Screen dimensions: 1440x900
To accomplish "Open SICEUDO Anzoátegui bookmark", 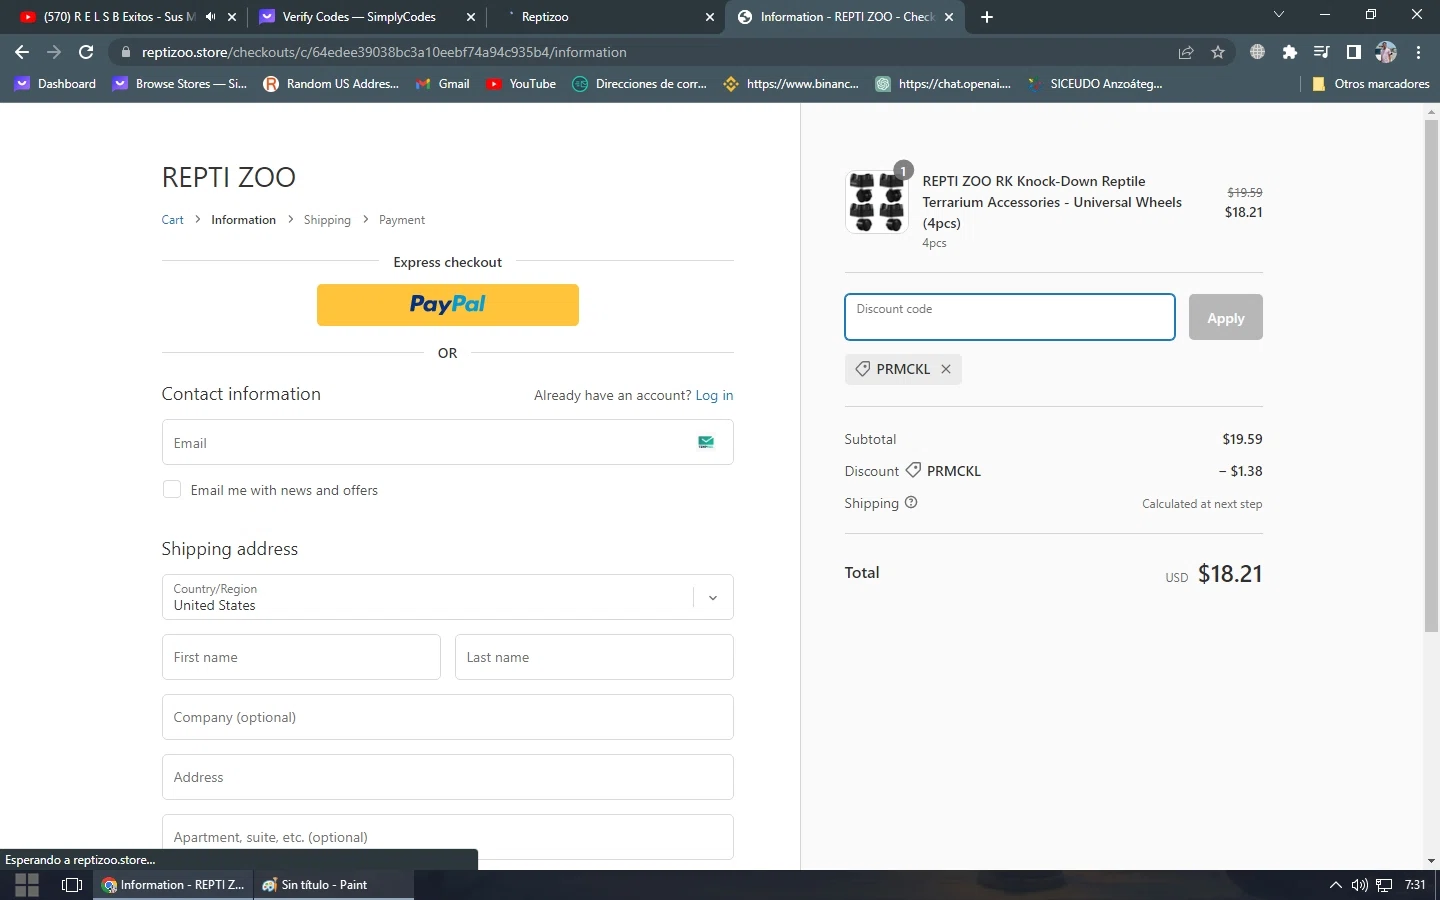I will (x=1094, y=84).
